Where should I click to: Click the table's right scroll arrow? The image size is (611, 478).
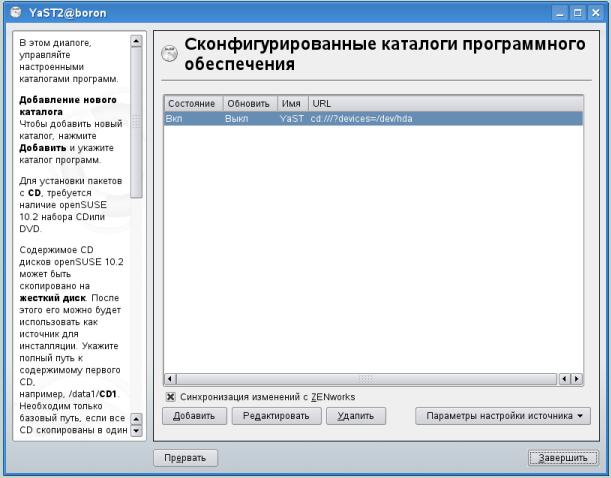577,378
